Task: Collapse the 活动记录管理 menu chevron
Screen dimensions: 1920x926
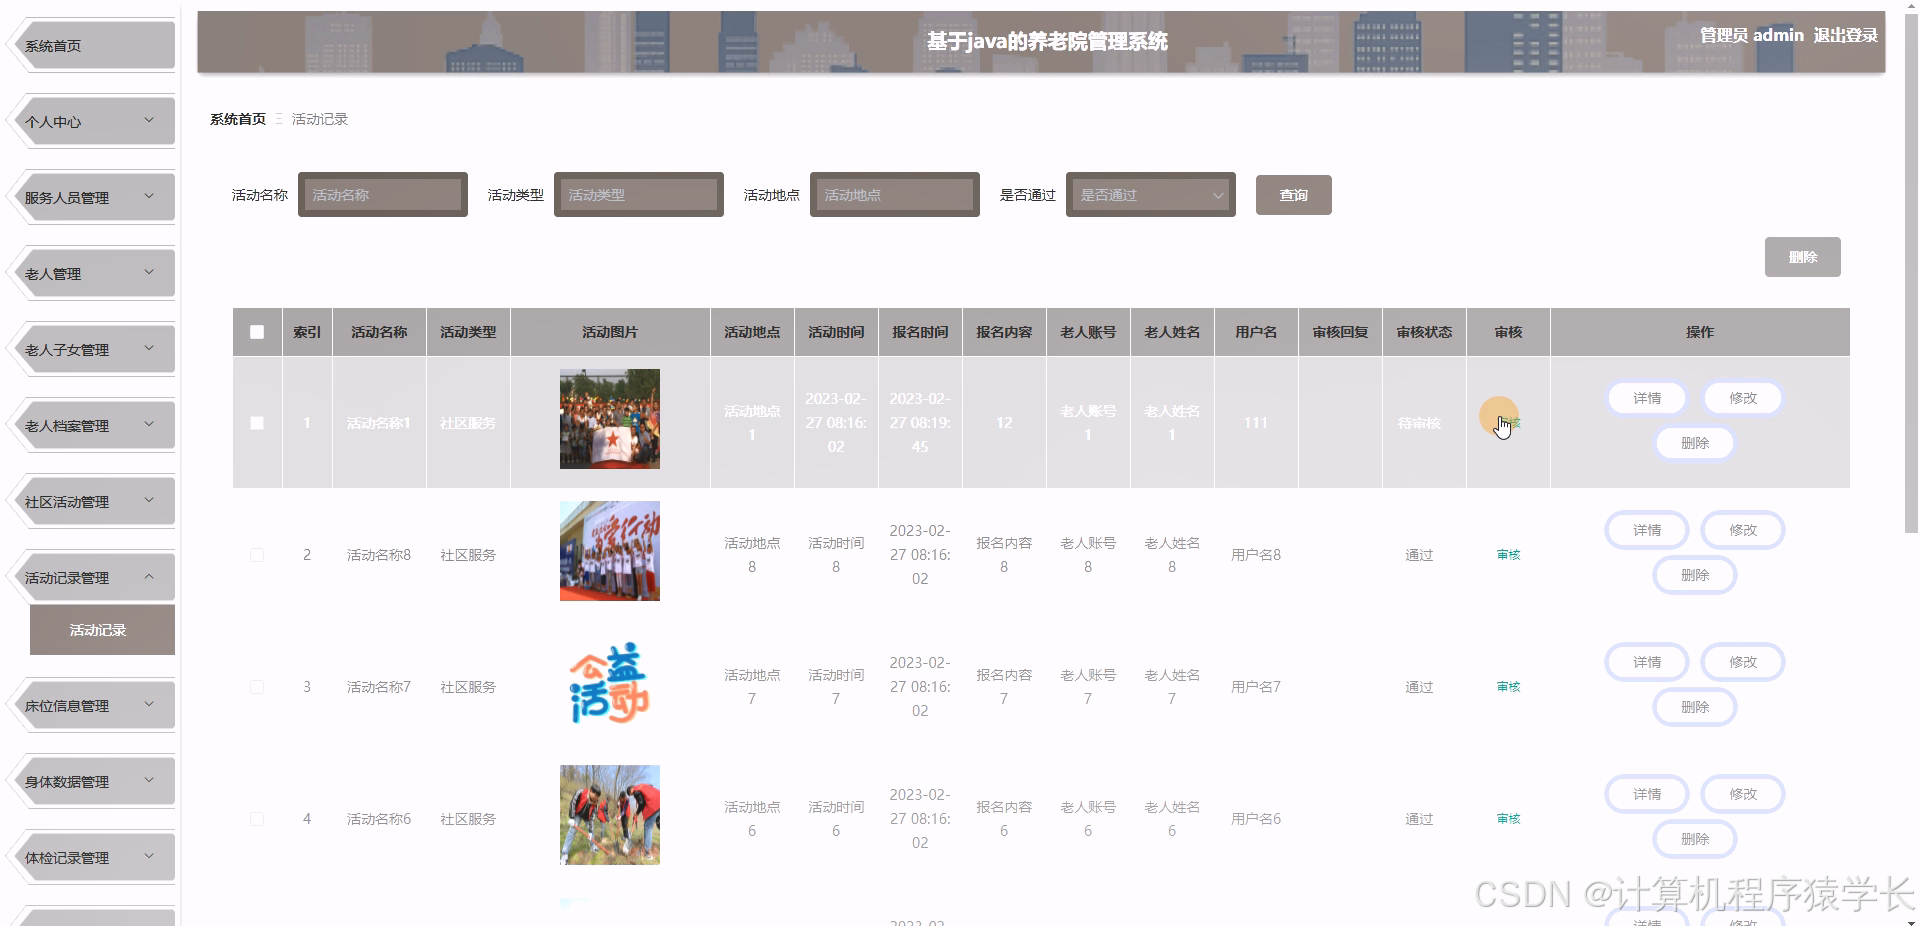Action: click(149, 576)
